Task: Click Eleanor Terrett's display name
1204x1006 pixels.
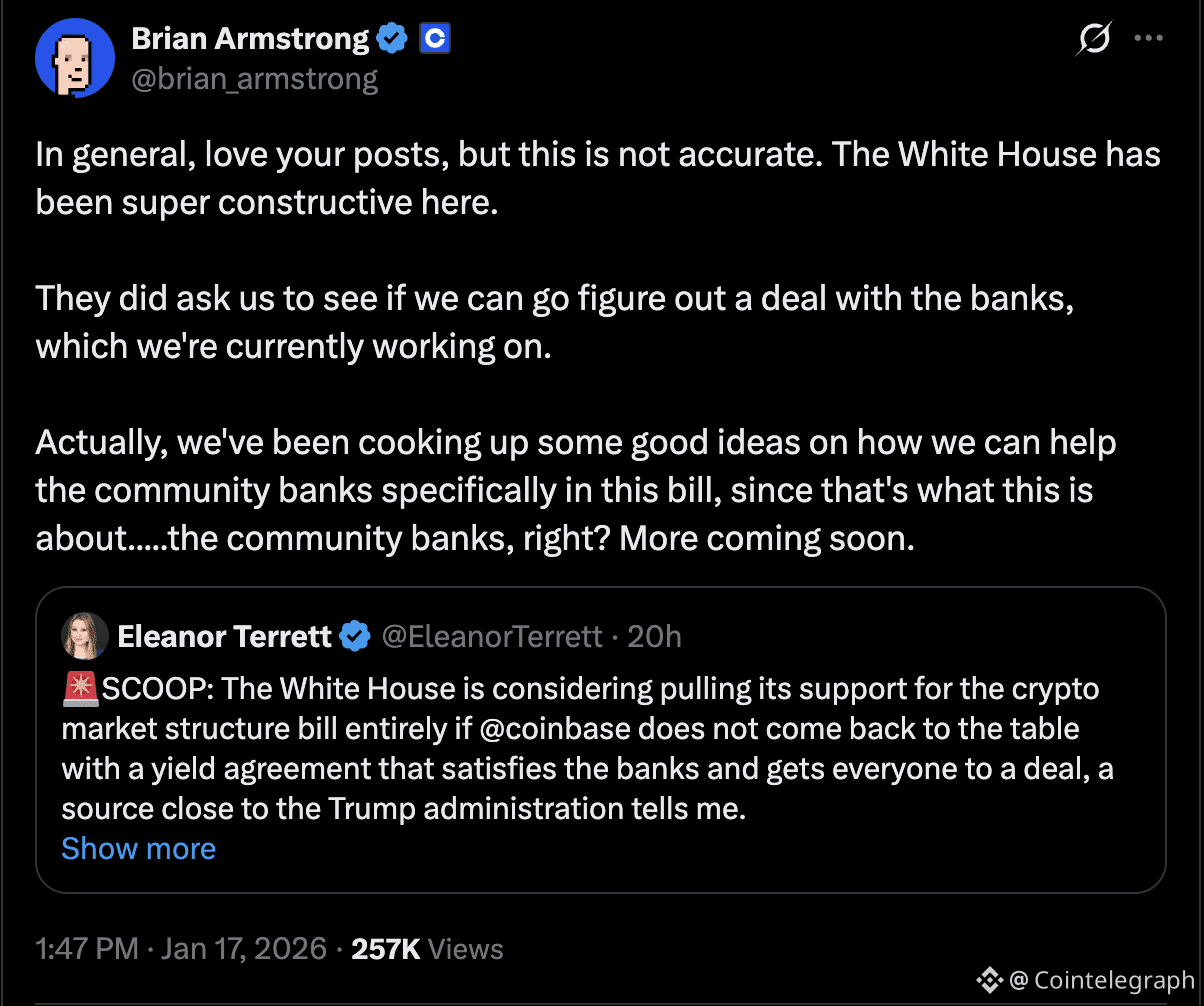Action: (225, 636)
